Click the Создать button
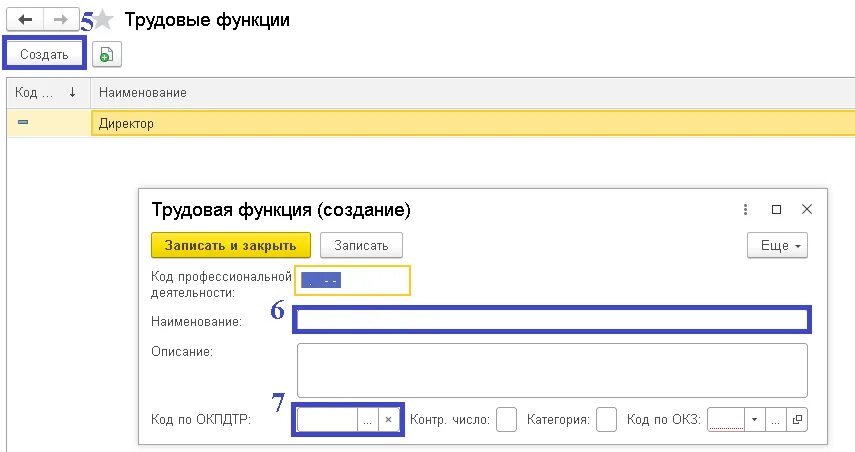The width and height of the screenshot is (855, 452). 44,55
